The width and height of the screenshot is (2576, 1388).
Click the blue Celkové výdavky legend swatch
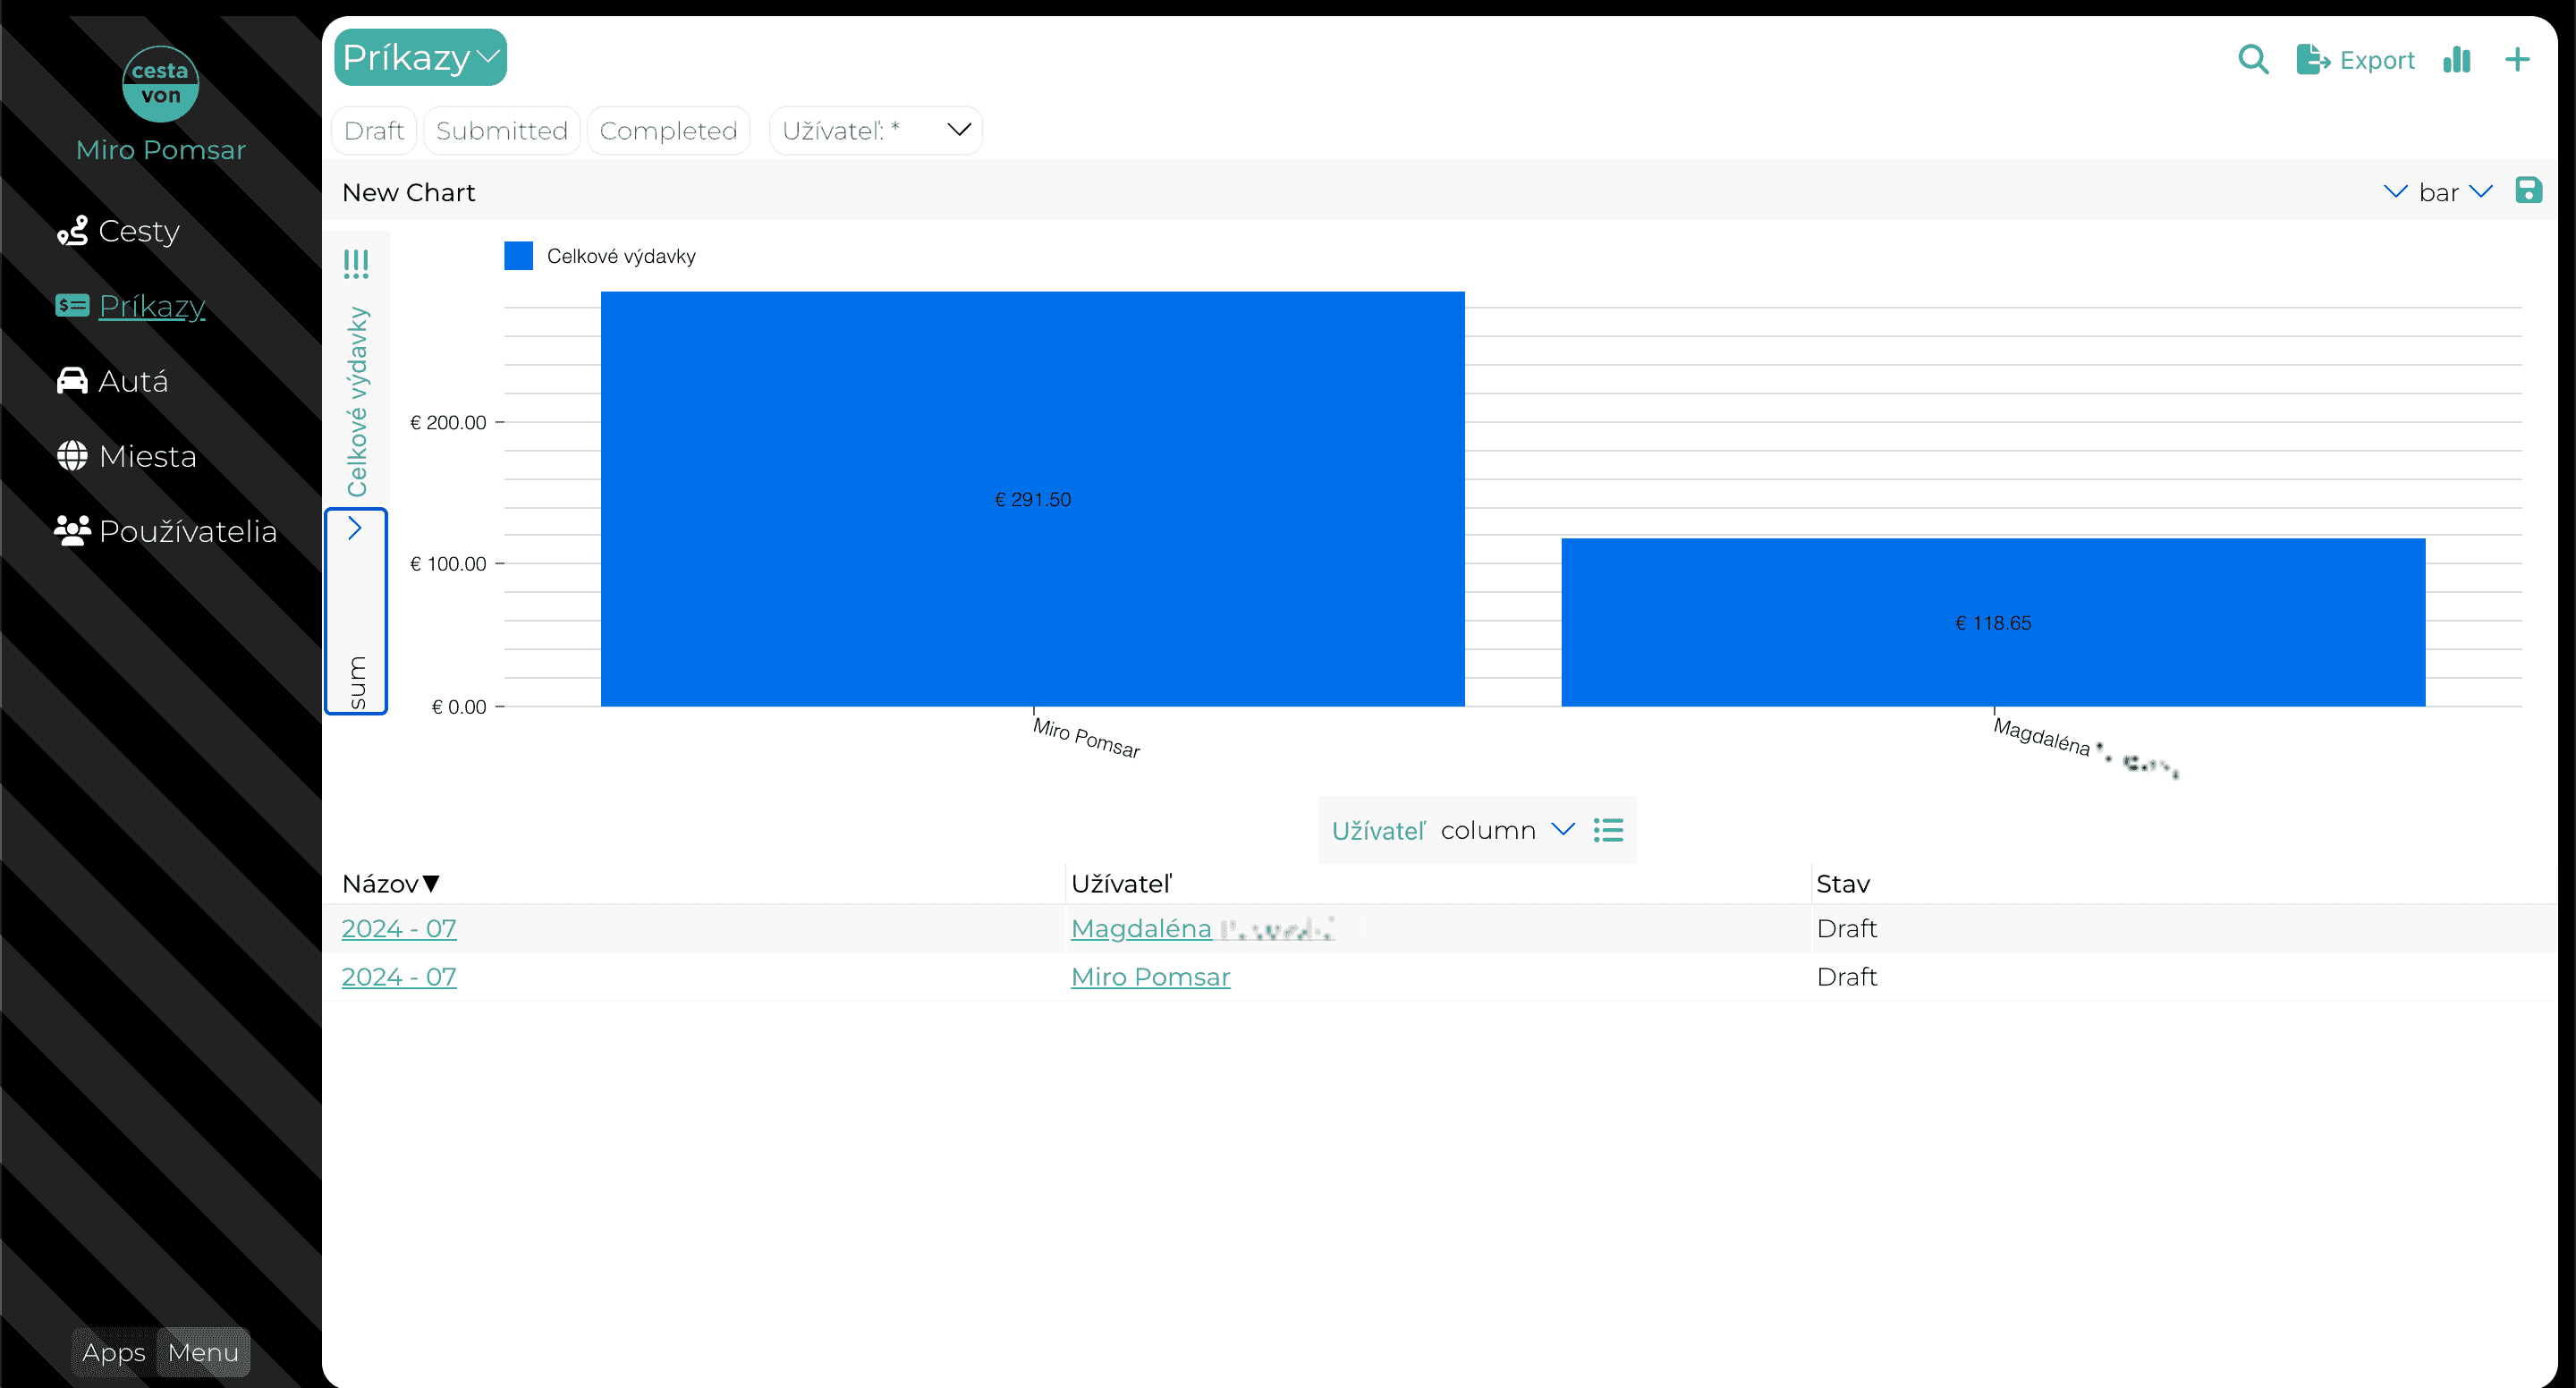(518, 256)
